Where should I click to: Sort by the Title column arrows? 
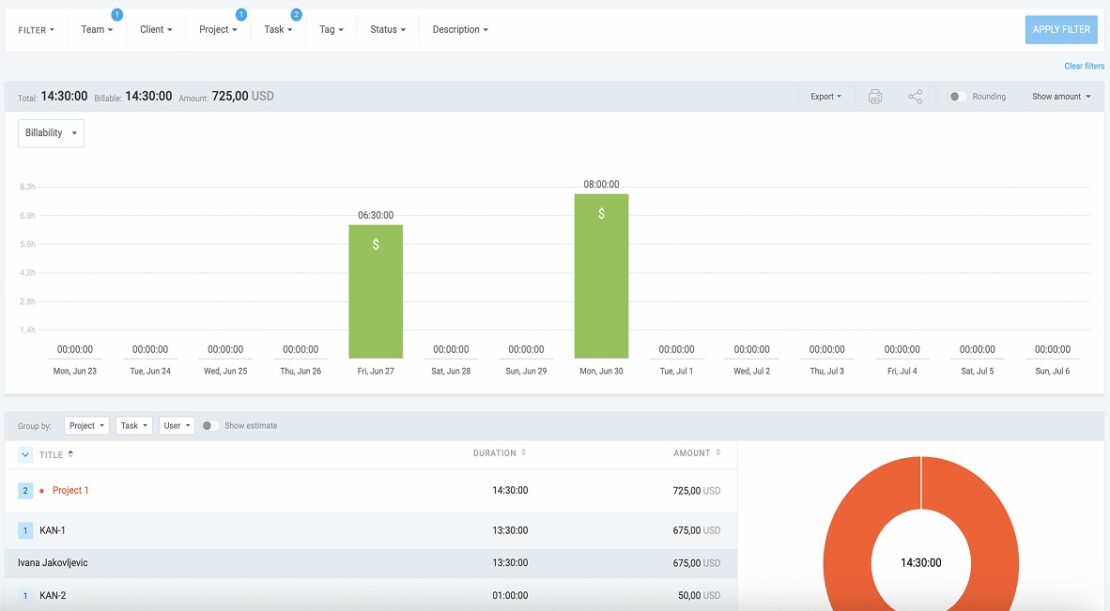coord(71,454)
